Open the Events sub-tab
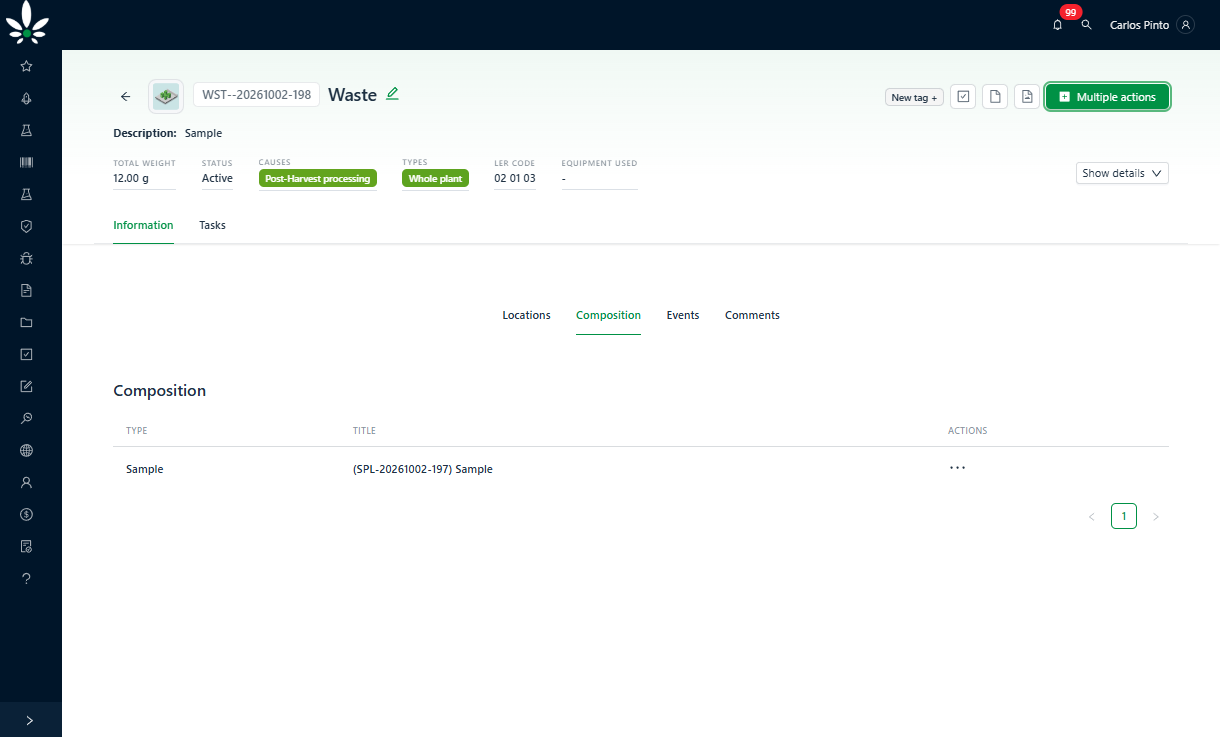 [683, 315]
